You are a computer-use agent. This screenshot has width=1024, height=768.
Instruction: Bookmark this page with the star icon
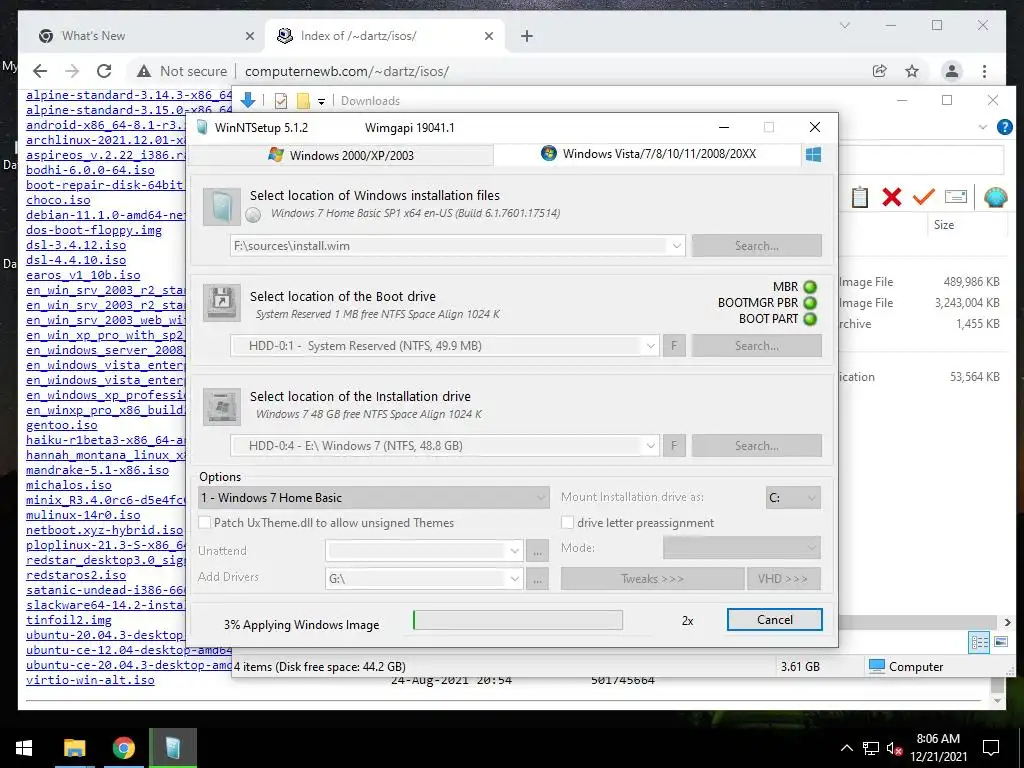[x=912, y=71]
